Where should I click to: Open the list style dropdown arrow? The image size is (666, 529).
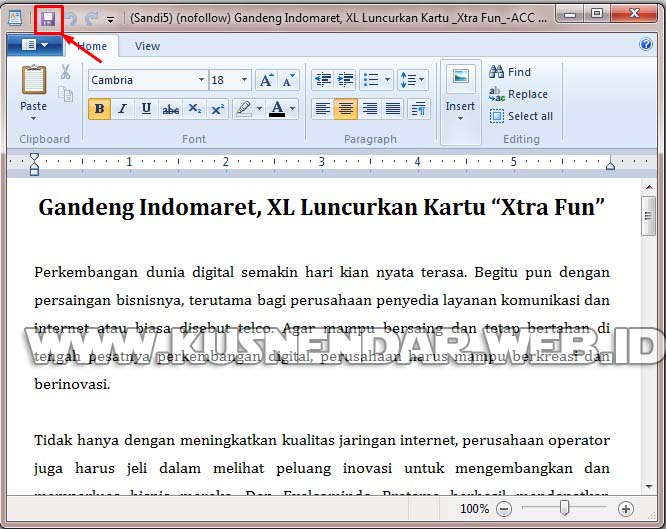click(387, 79)
